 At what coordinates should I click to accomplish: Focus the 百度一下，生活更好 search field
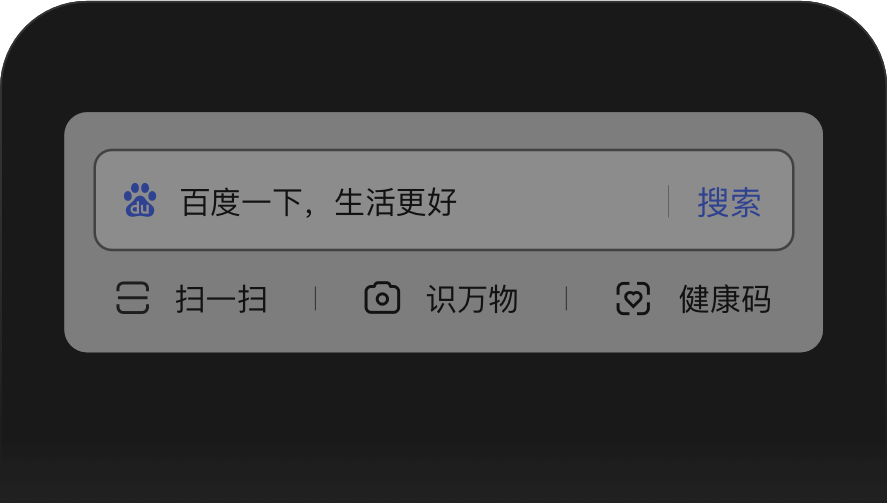pos(444,200)
